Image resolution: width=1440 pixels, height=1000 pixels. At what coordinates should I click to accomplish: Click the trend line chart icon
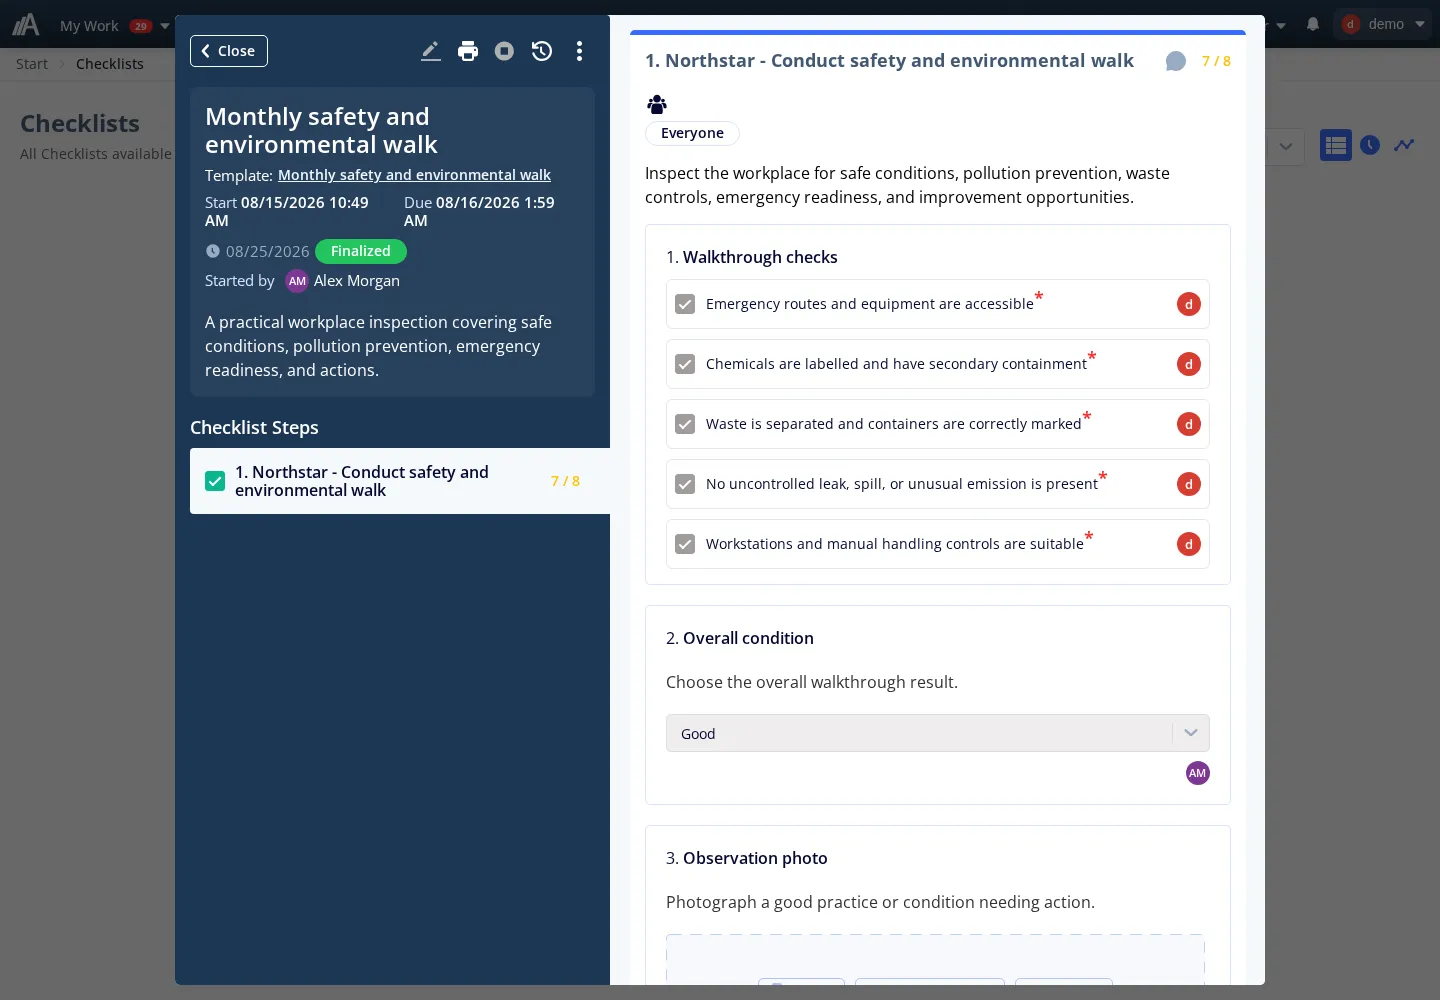point(1405,145)
